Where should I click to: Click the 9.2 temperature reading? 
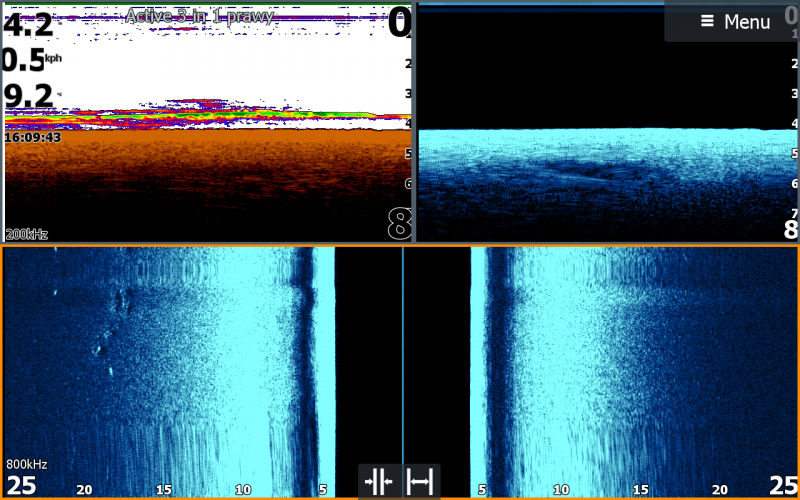click(x=28, y=96)
